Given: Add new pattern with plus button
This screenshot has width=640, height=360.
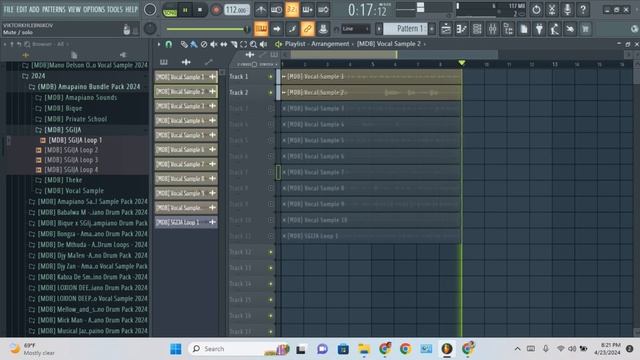Looking at the screenshot, I should click(x=432, y=29).
